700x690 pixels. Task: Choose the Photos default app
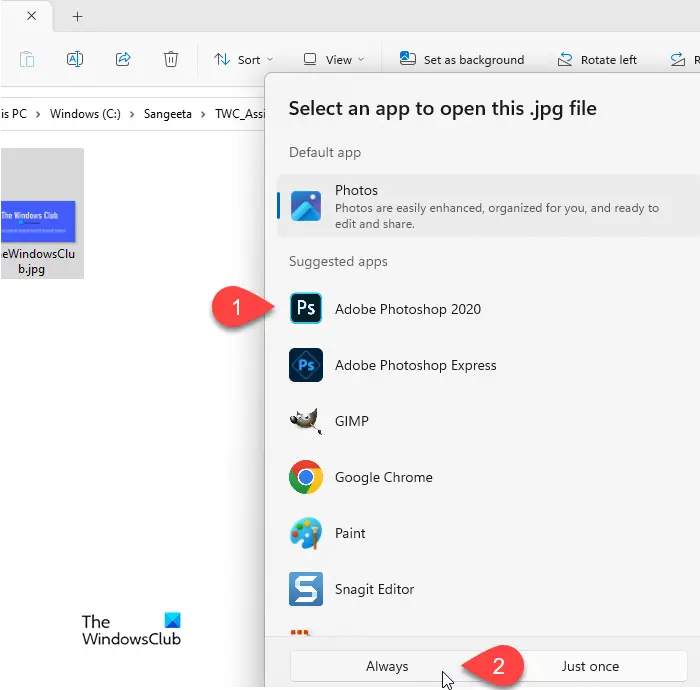tap(488, 206)
